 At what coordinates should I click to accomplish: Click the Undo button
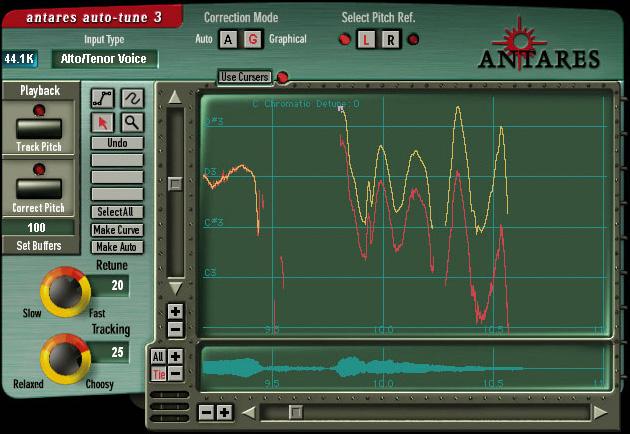pyautogui.click(x=117, y=143)
